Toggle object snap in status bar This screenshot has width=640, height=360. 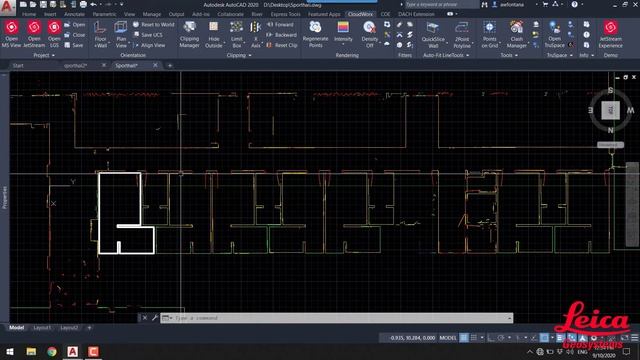point(544,338)
